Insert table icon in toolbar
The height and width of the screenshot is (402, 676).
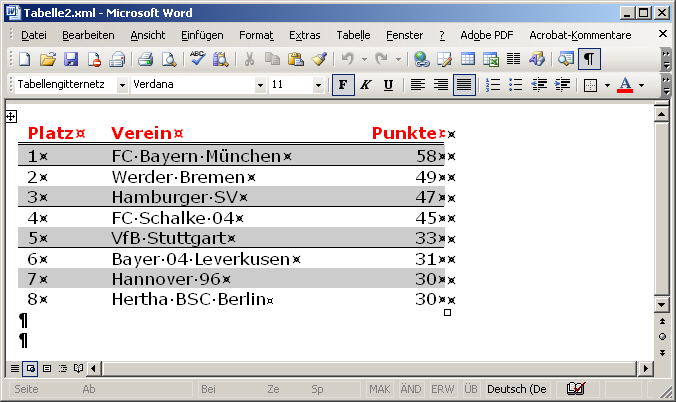pyautogui.click(x=468, y=59)
